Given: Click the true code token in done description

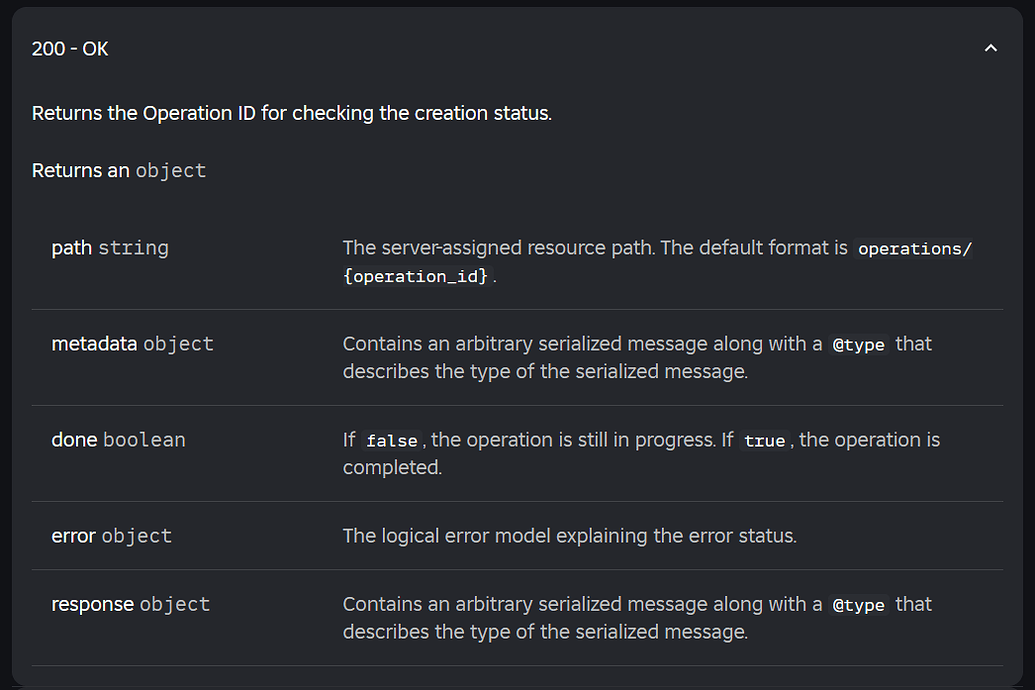Looking at the screenshot, I should (764, 440).
